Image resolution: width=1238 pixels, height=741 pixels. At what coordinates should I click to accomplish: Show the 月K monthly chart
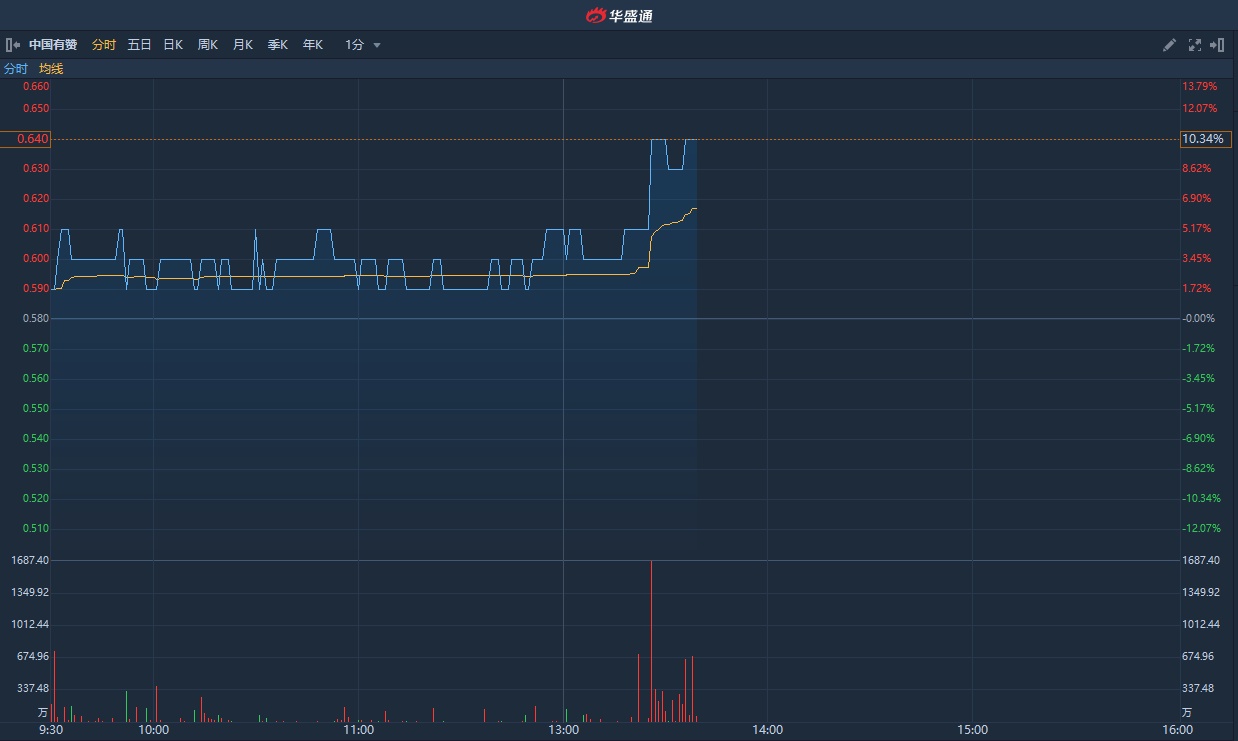click(242, 45)
